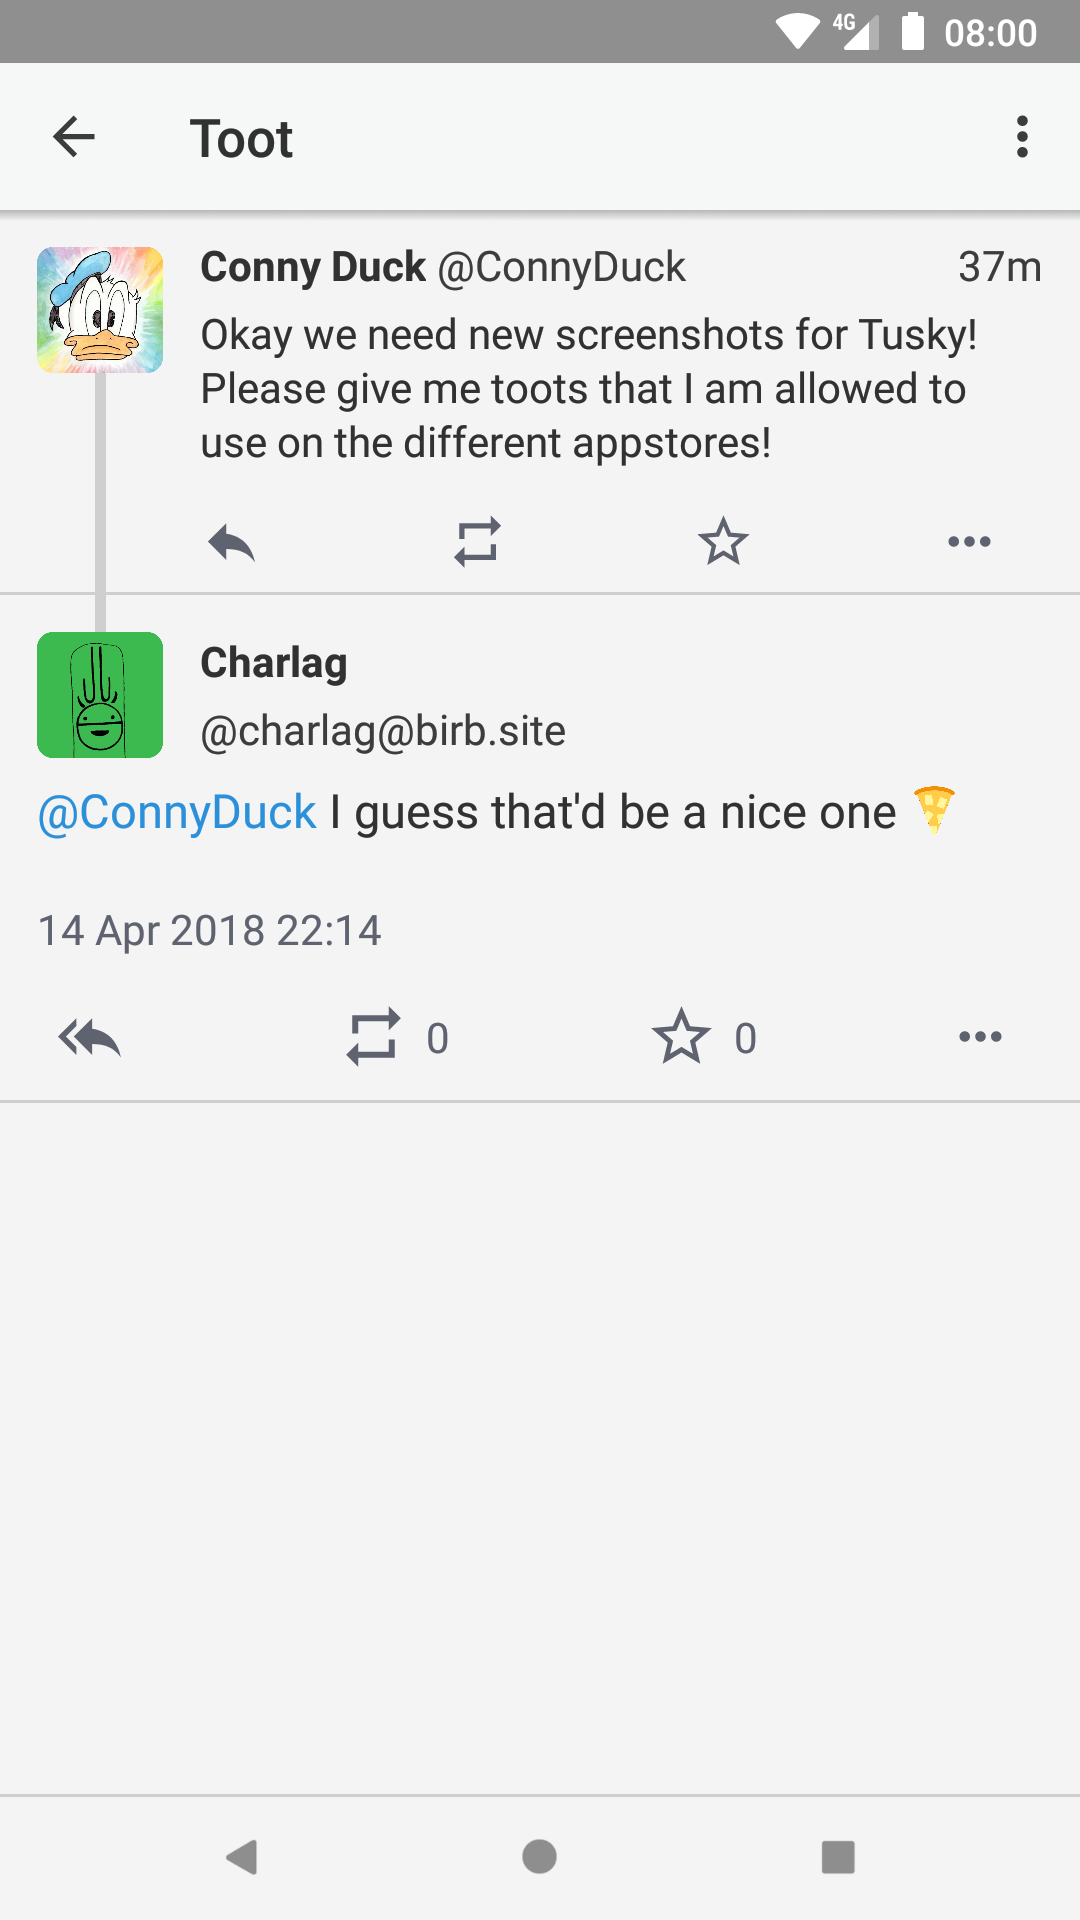The height and width of the screenshot is (1920, 1080).
Task: Favourite Conny Duck's toot with star
Action: (x=723, y=542)
